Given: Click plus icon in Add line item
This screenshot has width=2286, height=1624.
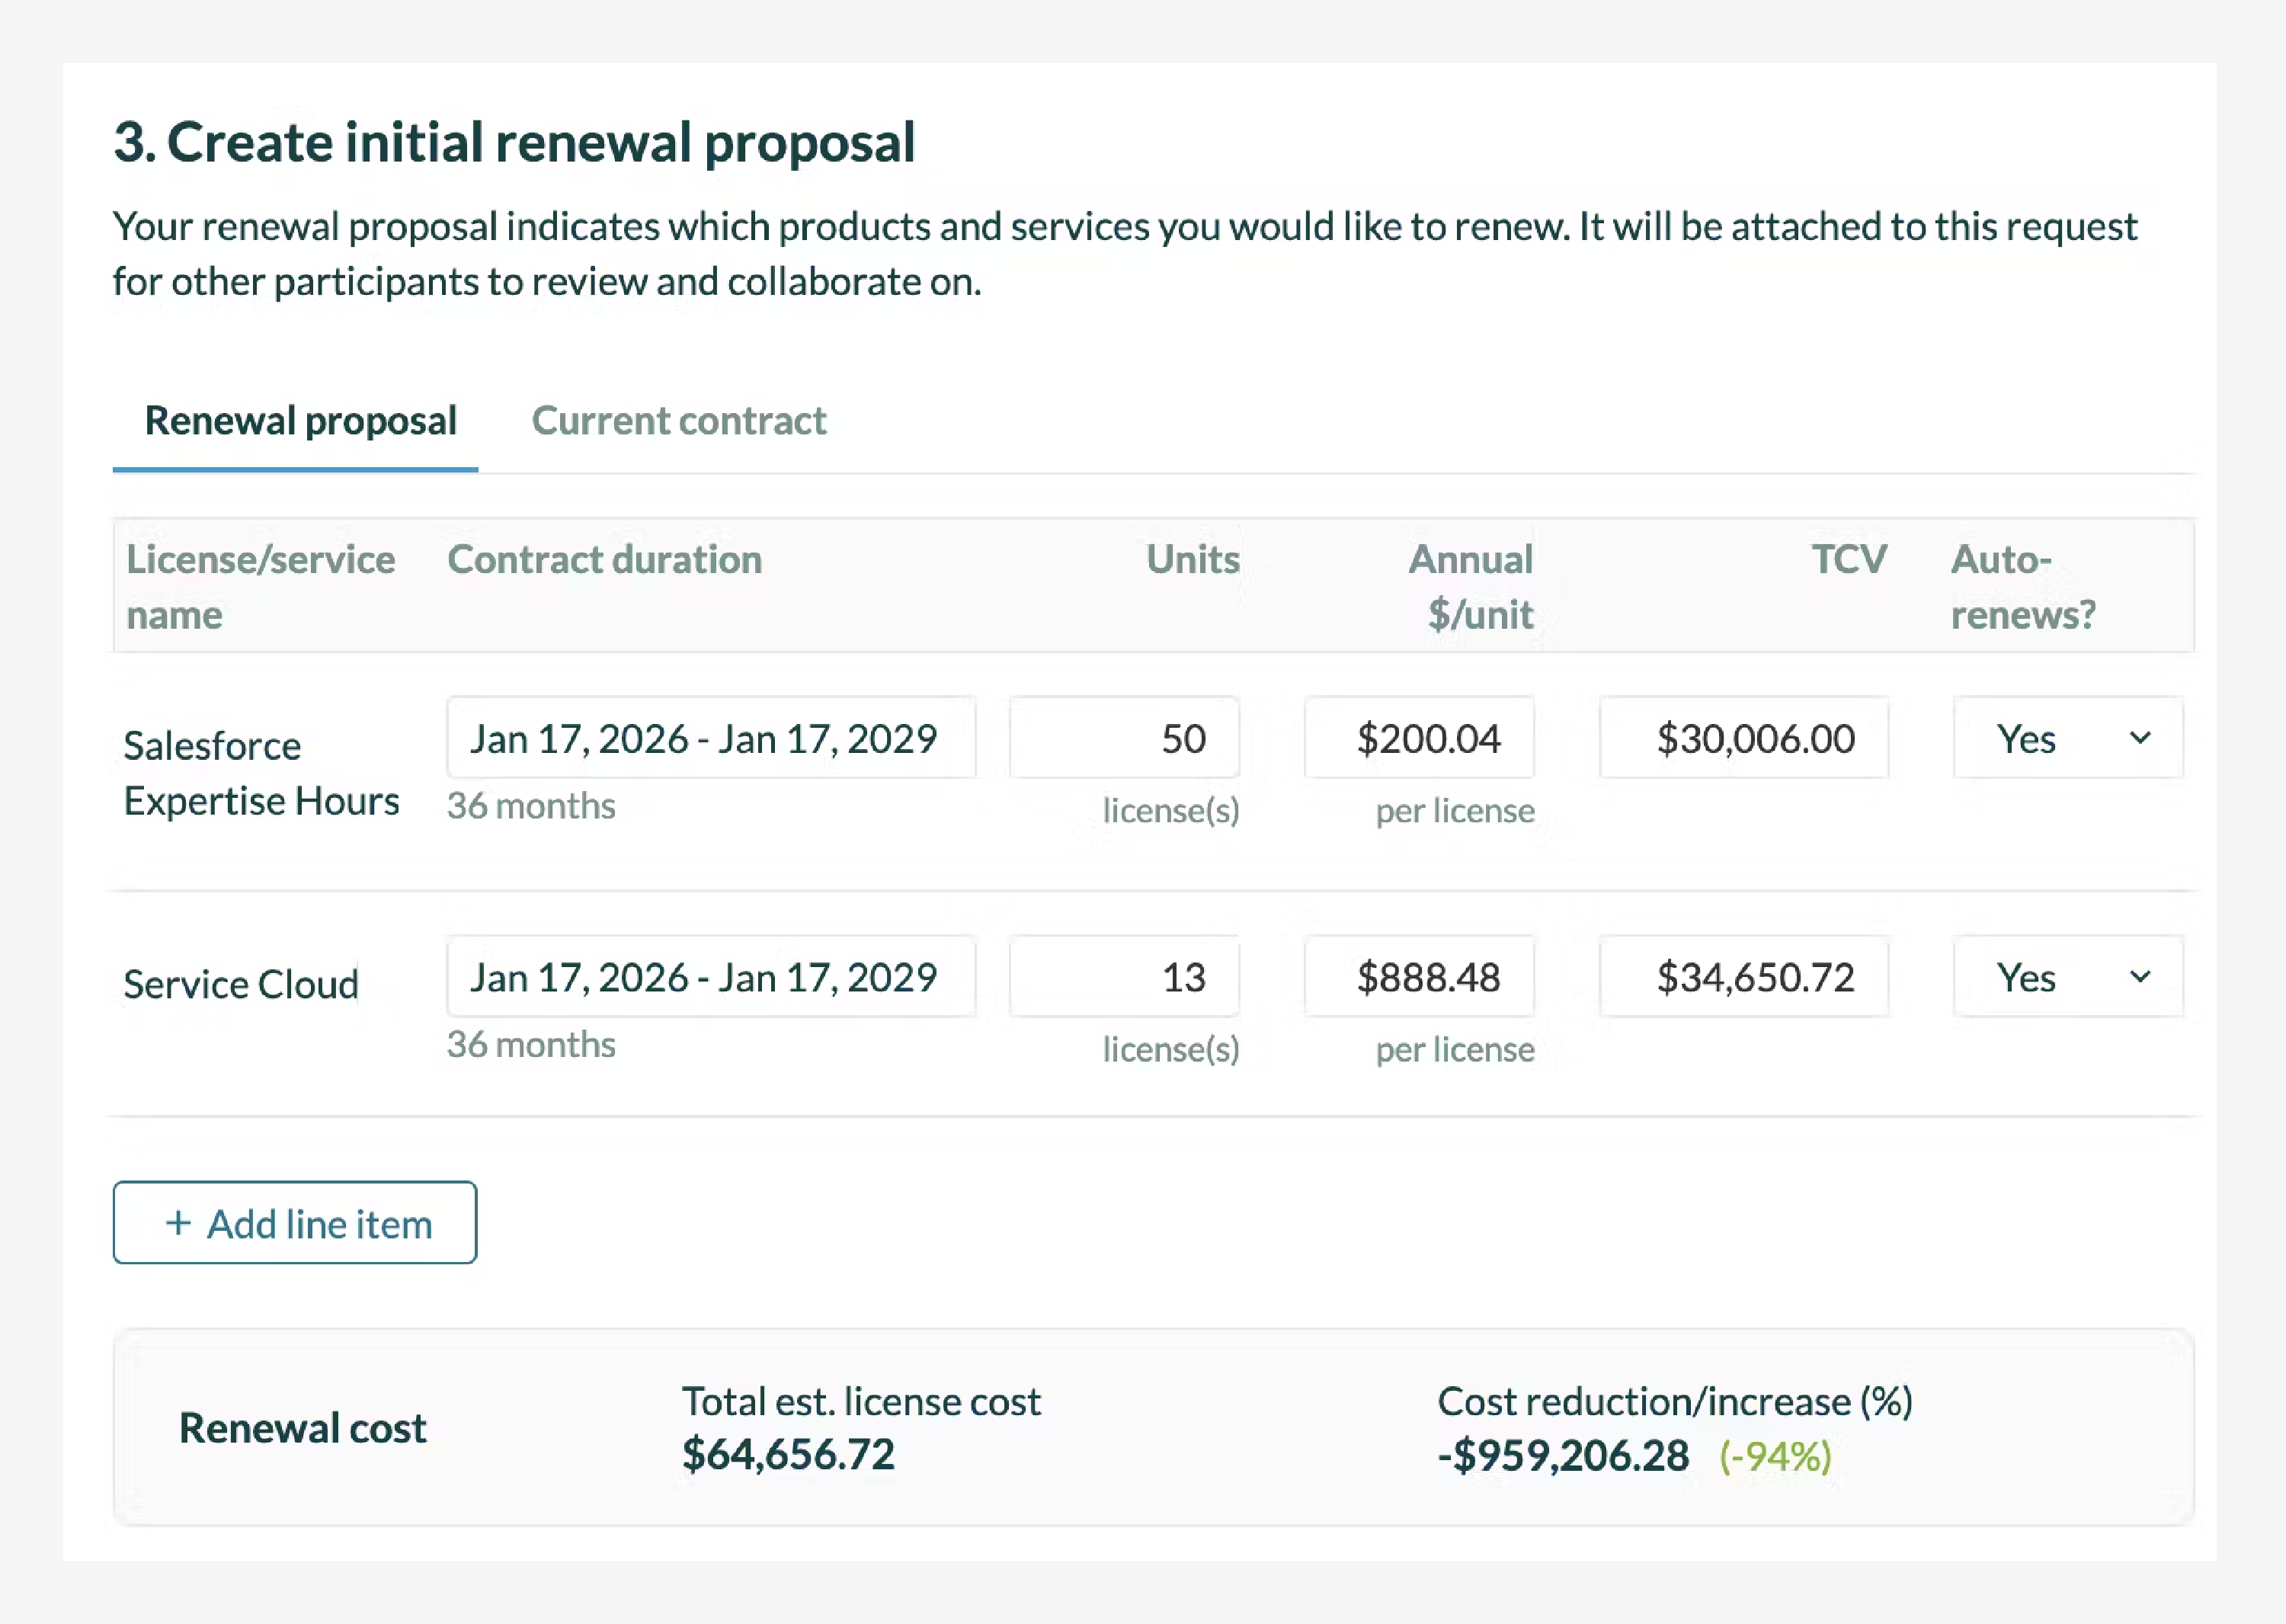Looking at the screenshot, I should 179,1223.
